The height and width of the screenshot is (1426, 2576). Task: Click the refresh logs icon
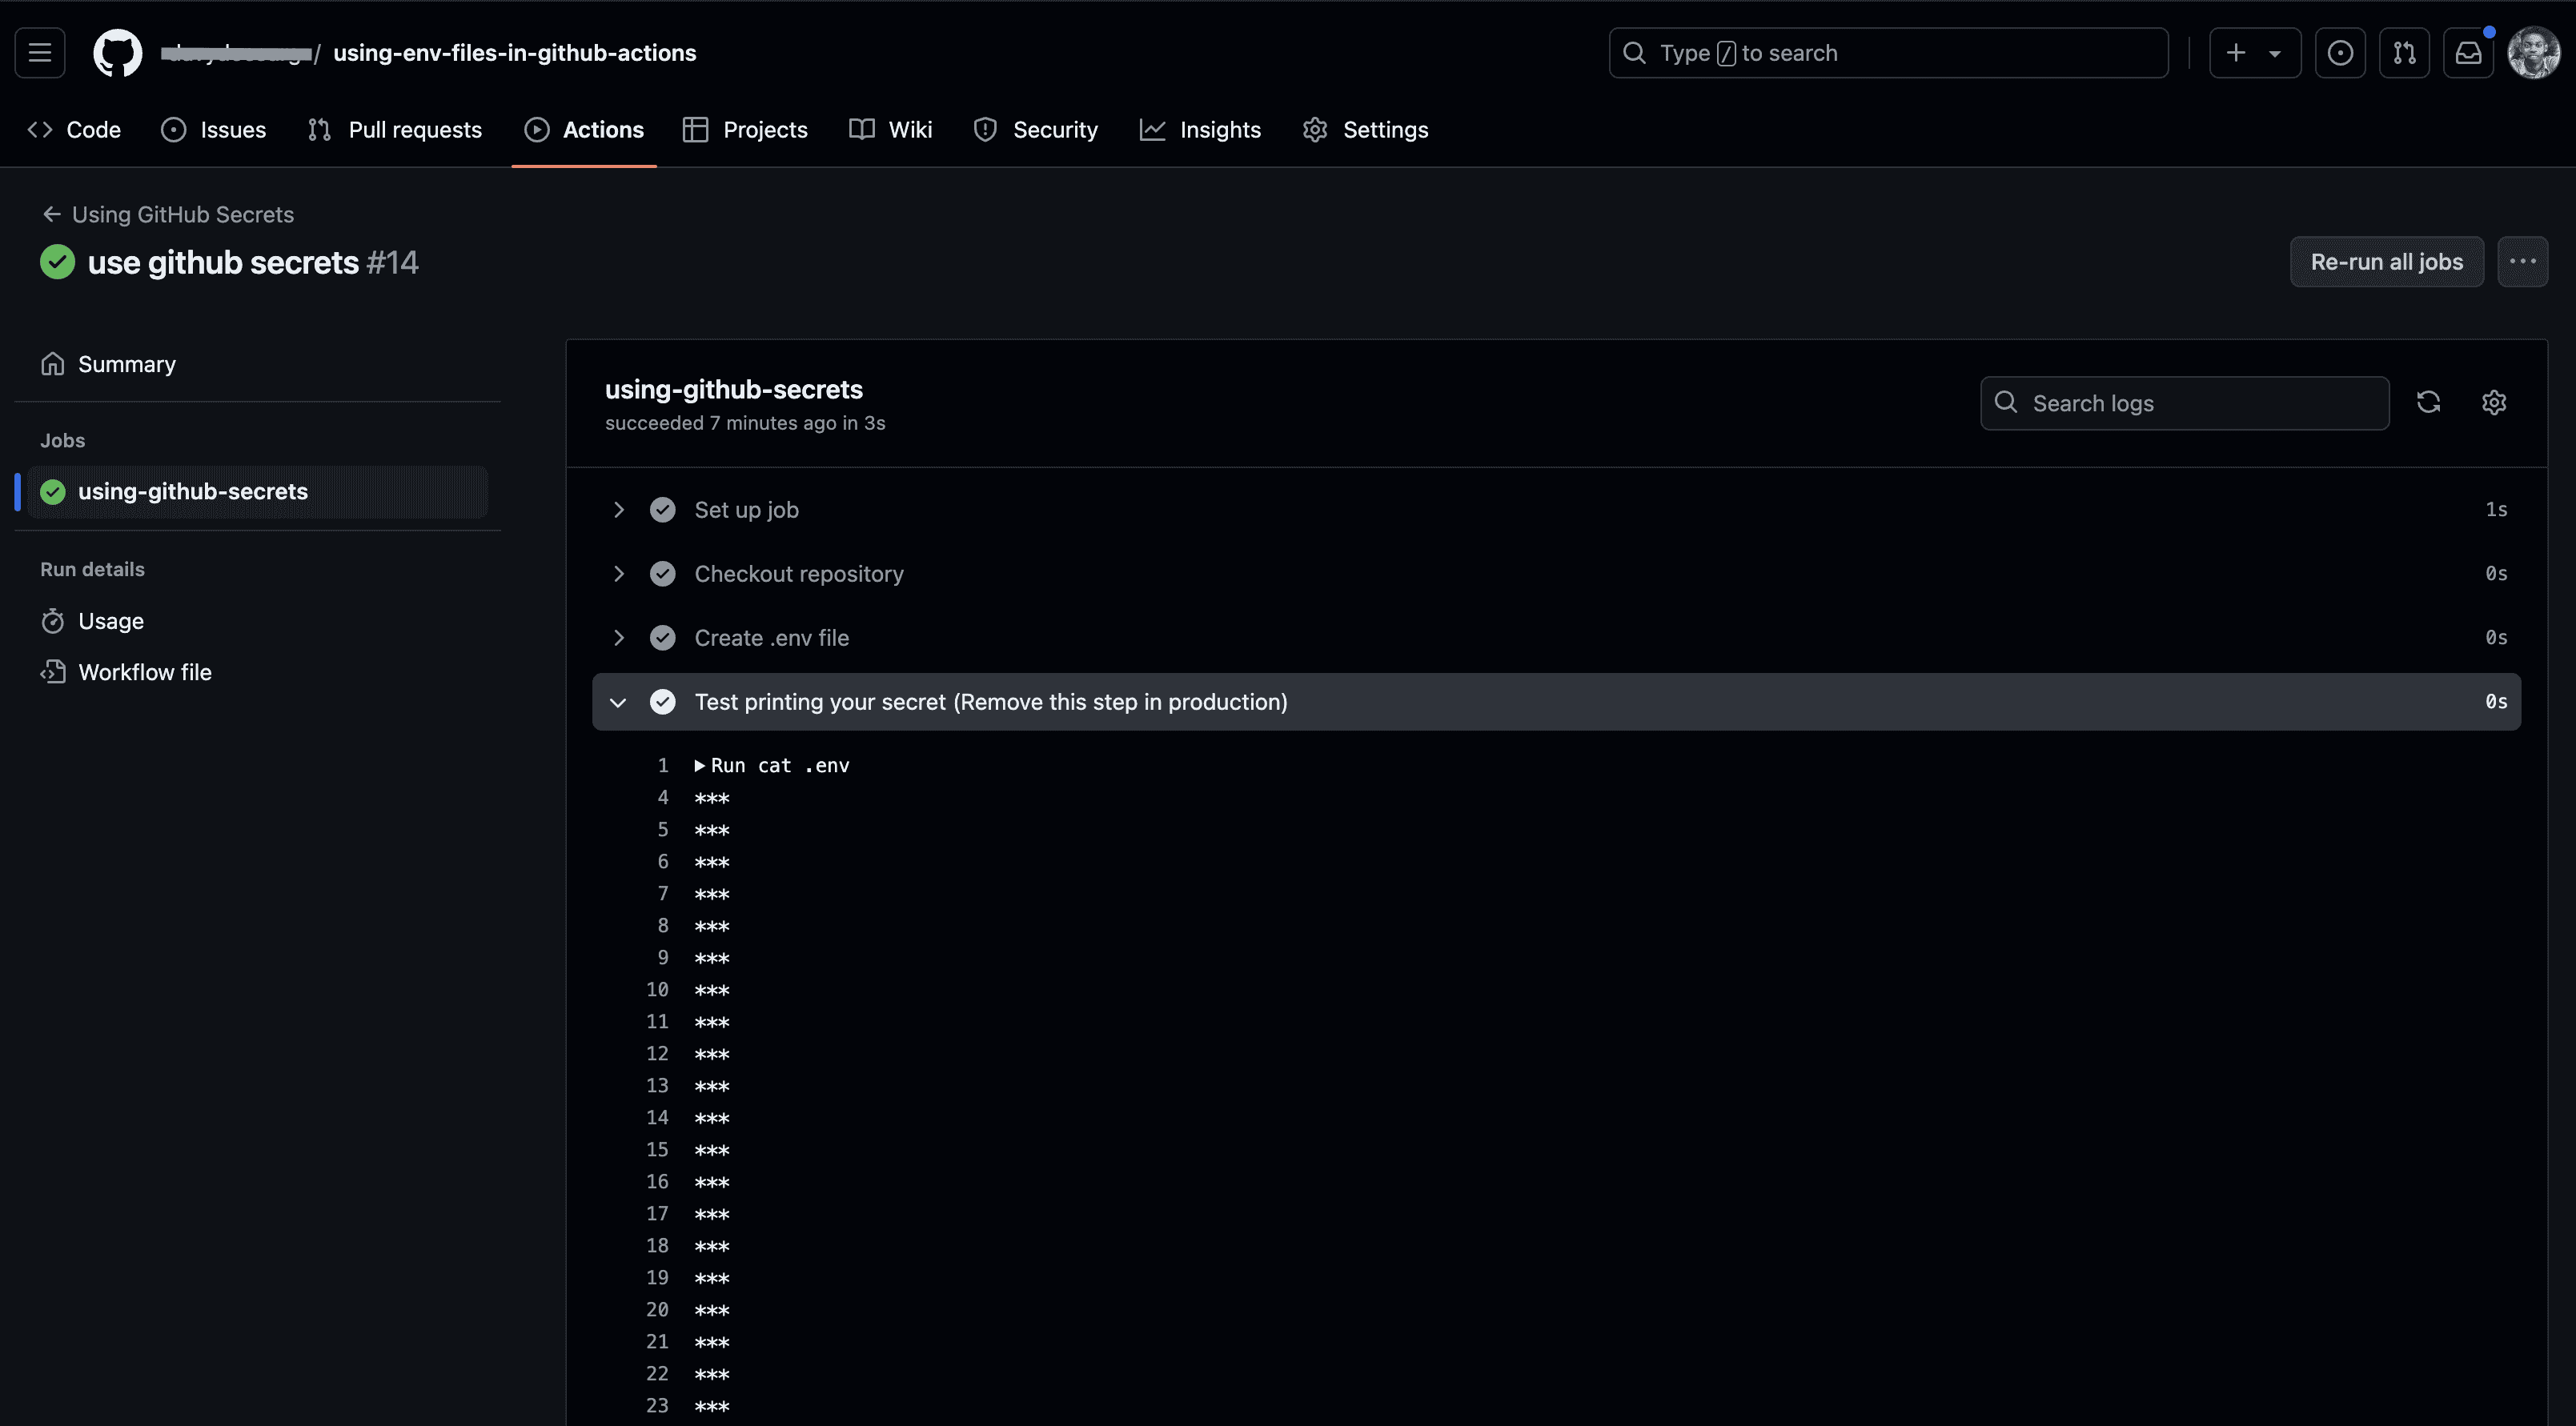[x=2428, y=402]
